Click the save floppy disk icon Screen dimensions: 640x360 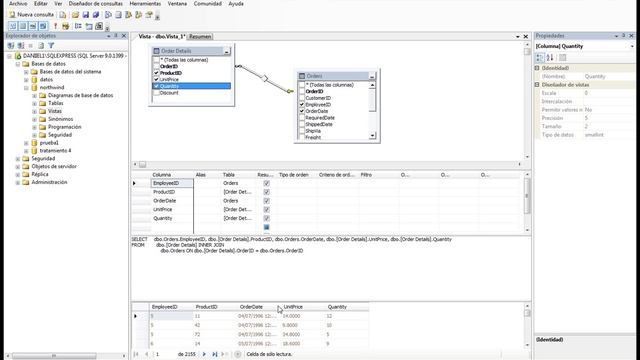pyautogui.click(x=86, y=15)
